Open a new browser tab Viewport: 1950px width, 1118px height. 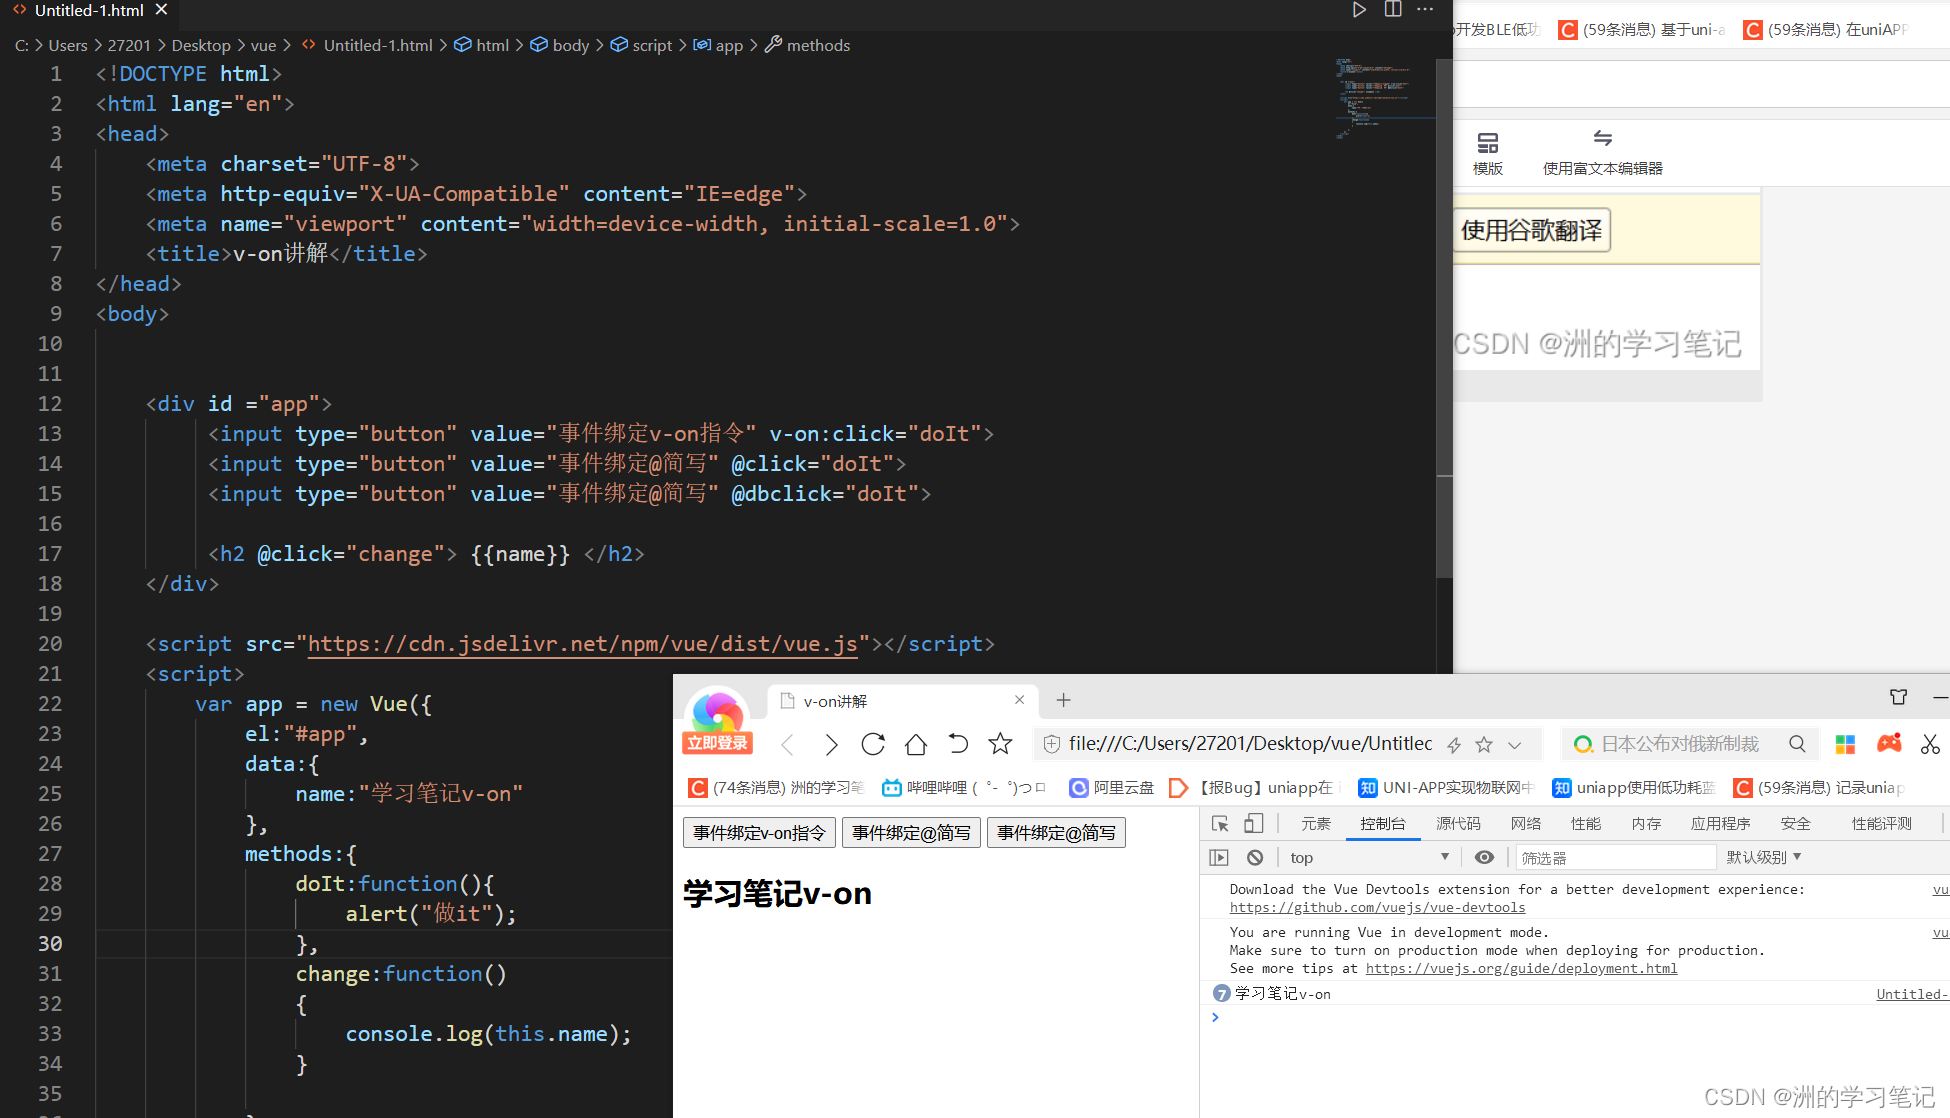1063,700
